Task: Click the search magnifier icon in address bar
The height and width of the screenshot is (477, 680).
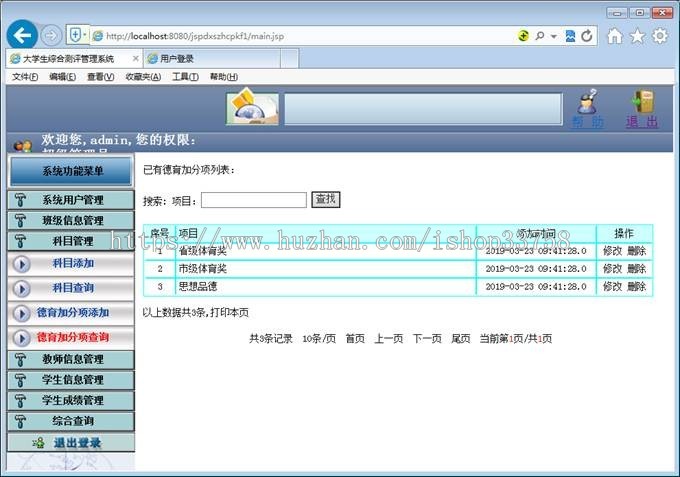Action: click(x=540, y=36)
